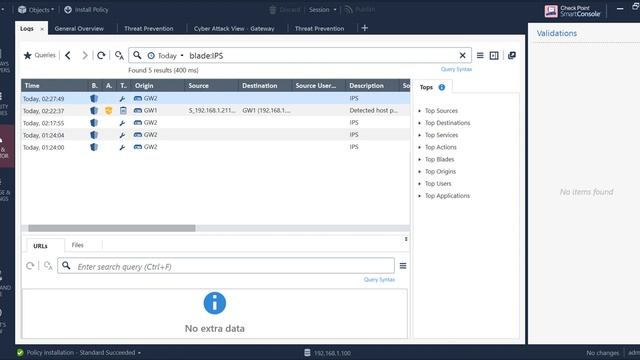The width and height of the screenshot is (640, 360).
Task: Click the Publish button
Action: 360,9
